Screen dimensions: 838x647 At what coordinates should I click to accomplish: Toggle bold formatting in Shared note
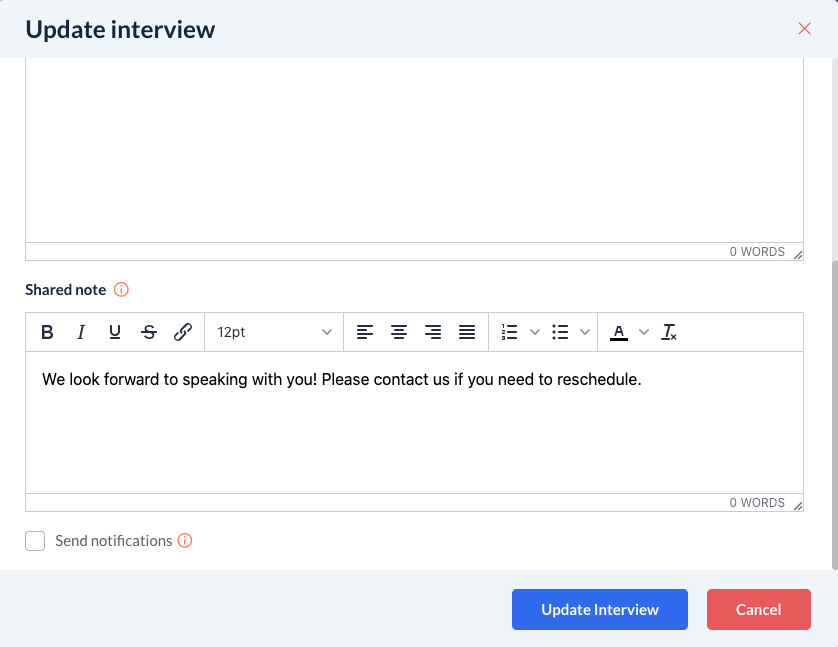47,332
